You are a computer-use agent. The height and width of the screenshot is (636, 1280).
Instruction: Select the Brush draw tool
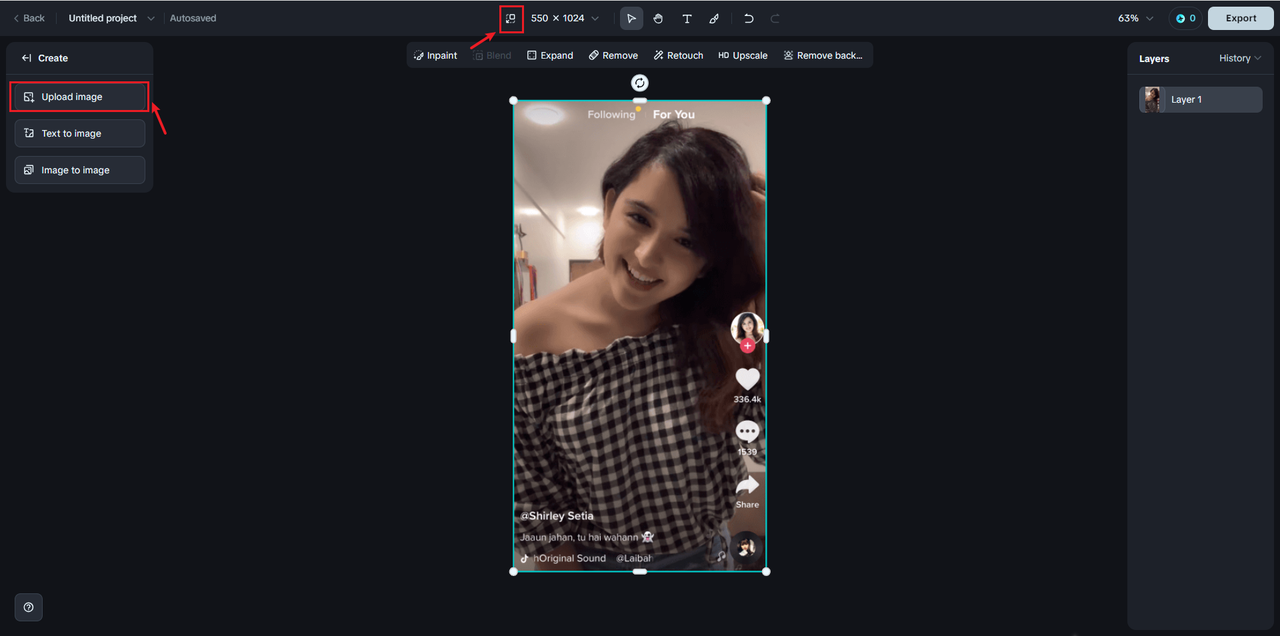714,18
